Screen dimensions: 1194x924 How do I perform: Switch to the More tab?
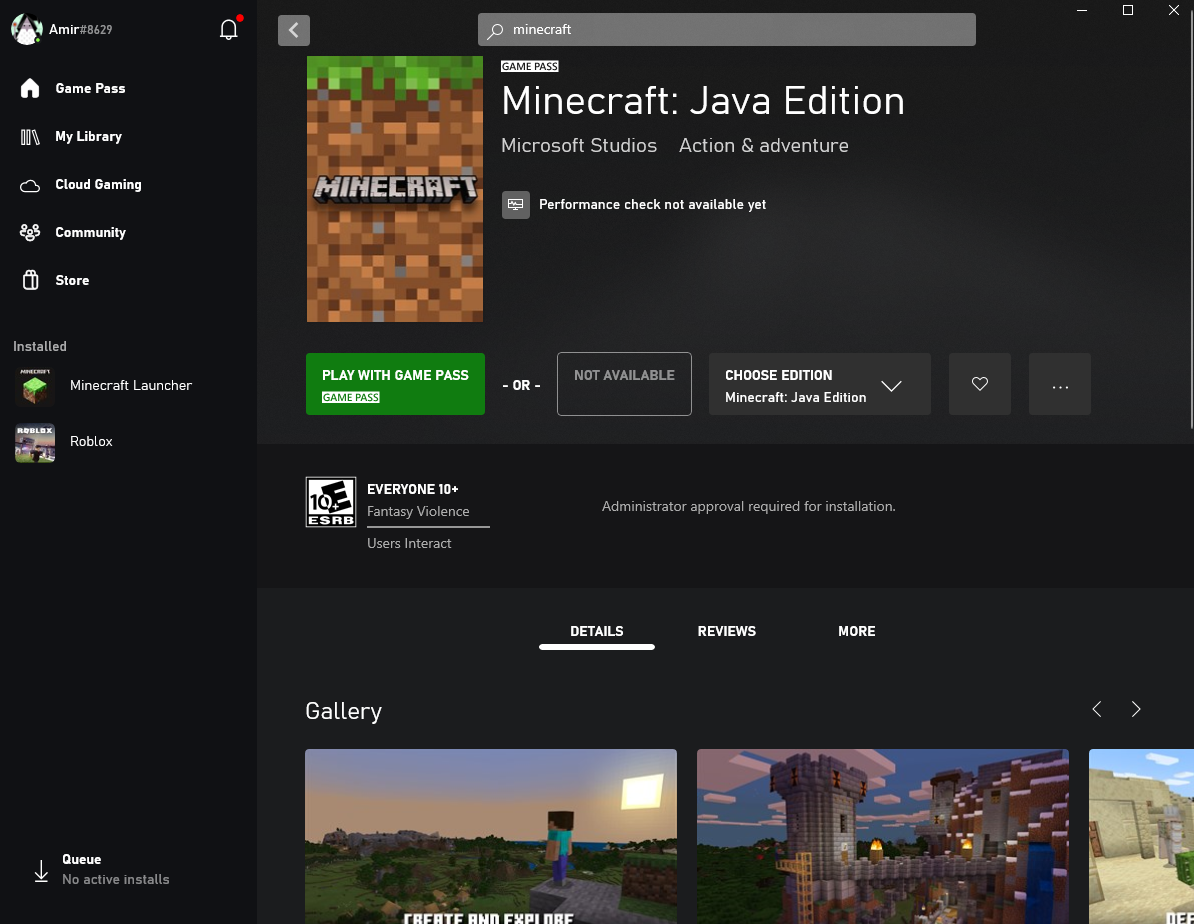click(x=856, y=631)
